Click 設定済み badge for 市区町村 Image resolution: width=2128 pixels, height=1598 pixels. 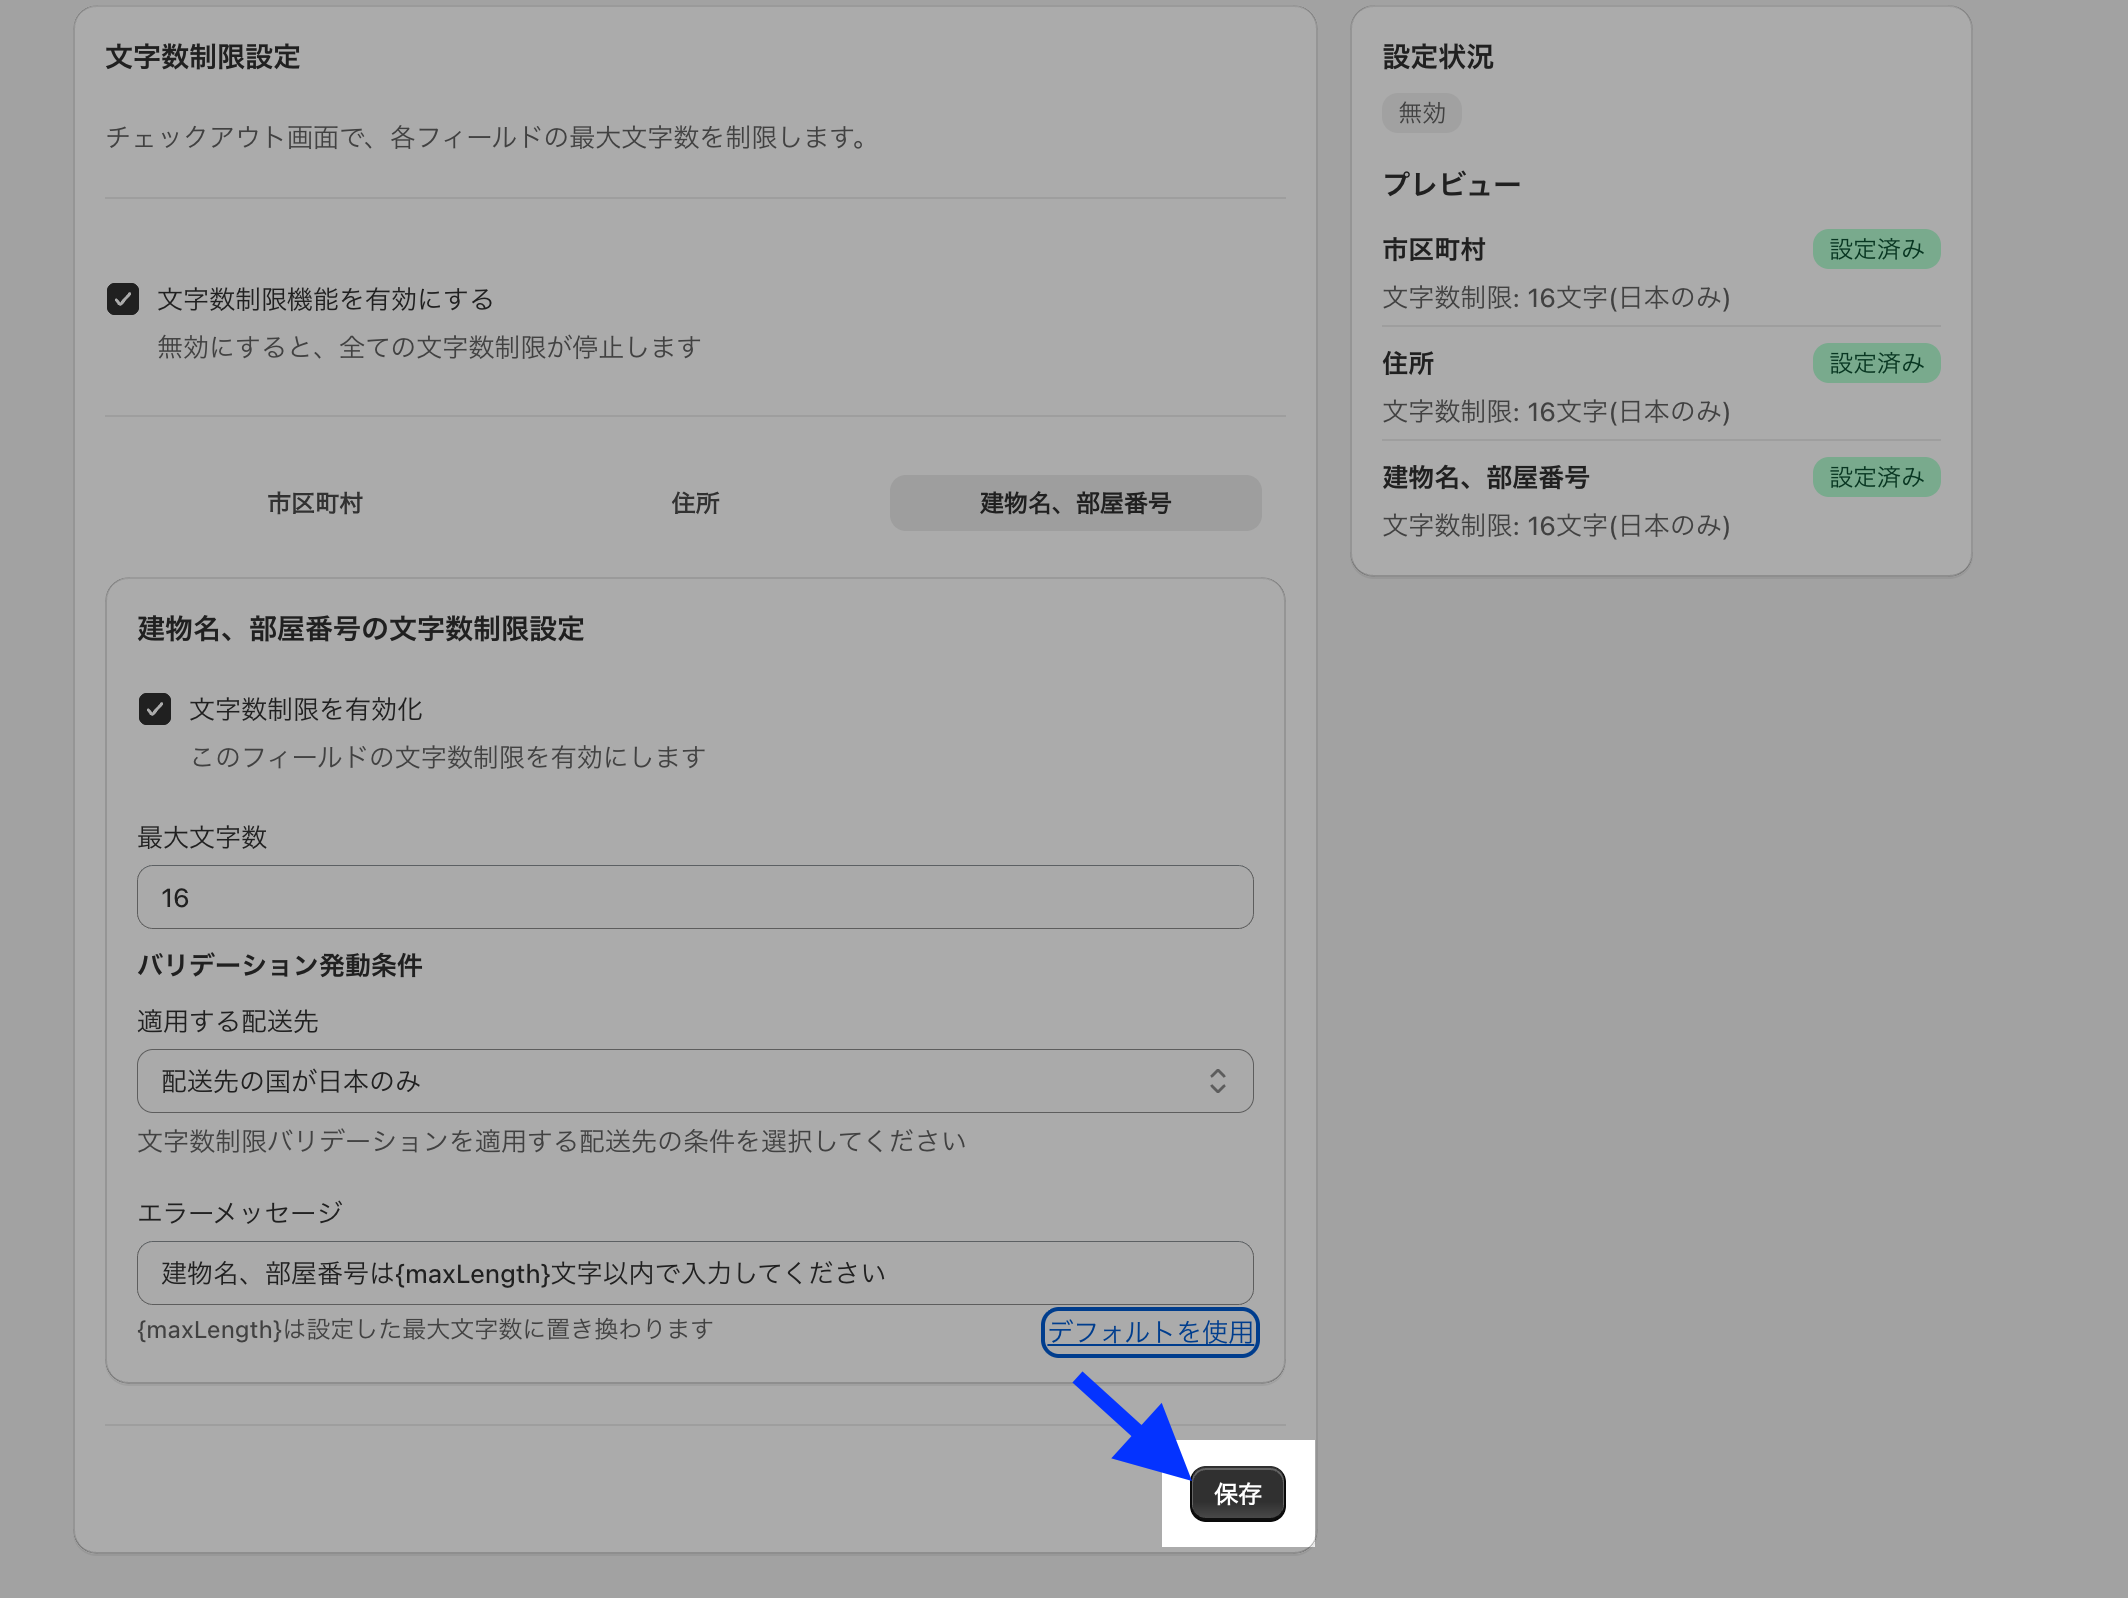tap(1876, 249)
